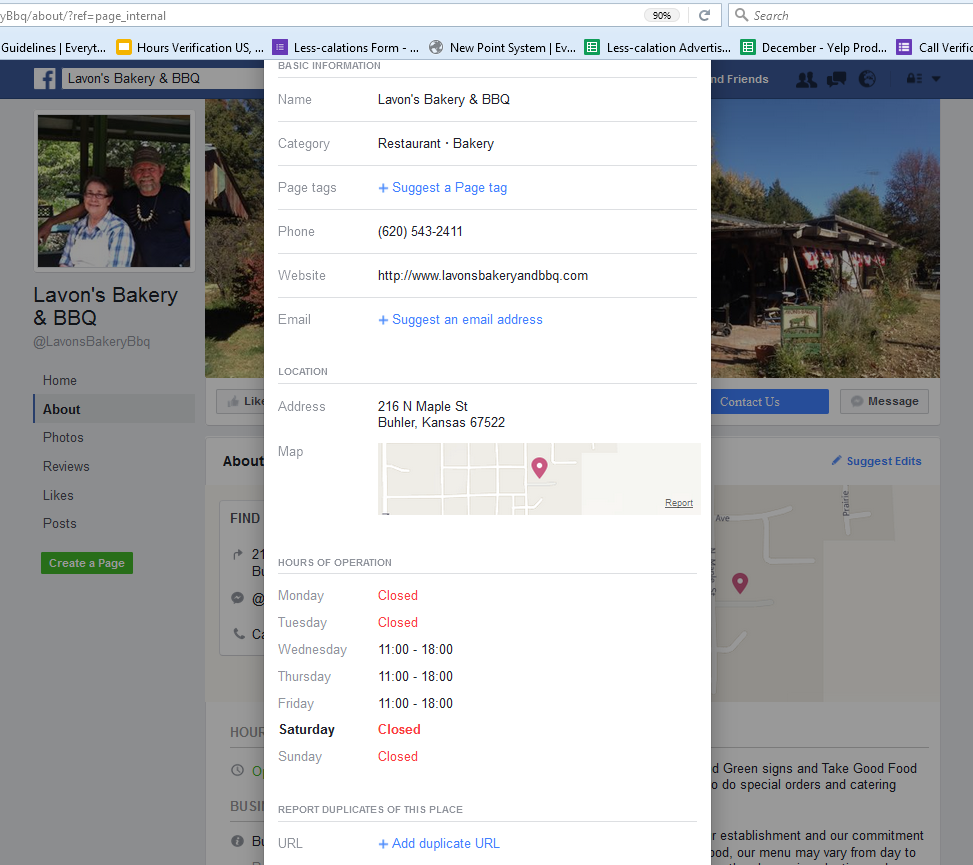Click the info icon under Business section
The image size is (973, 865).
(x=237, y=841)
